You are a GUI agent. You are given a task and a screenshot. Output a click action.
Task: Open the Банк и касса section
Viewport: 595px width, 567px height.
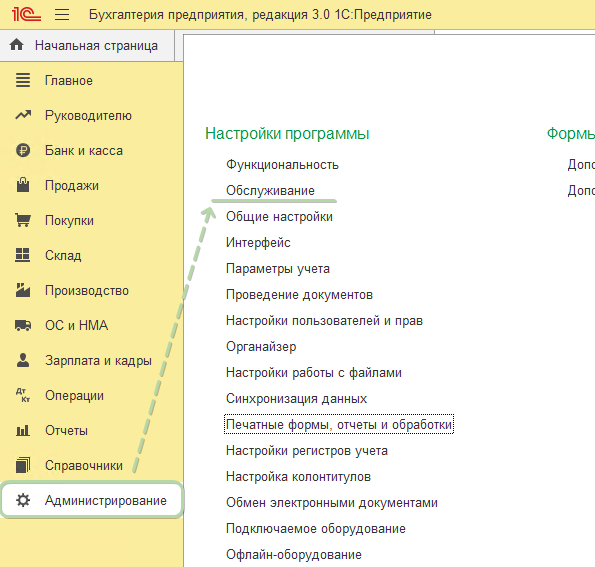click(83, 151)
